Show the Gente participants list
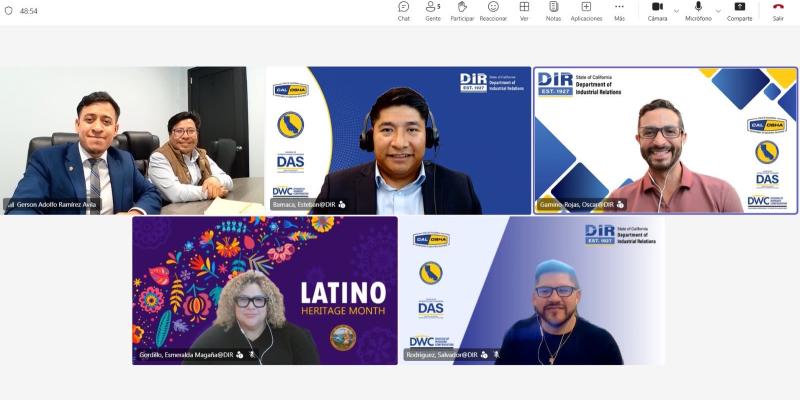800x400 pixels. [433, 11]
